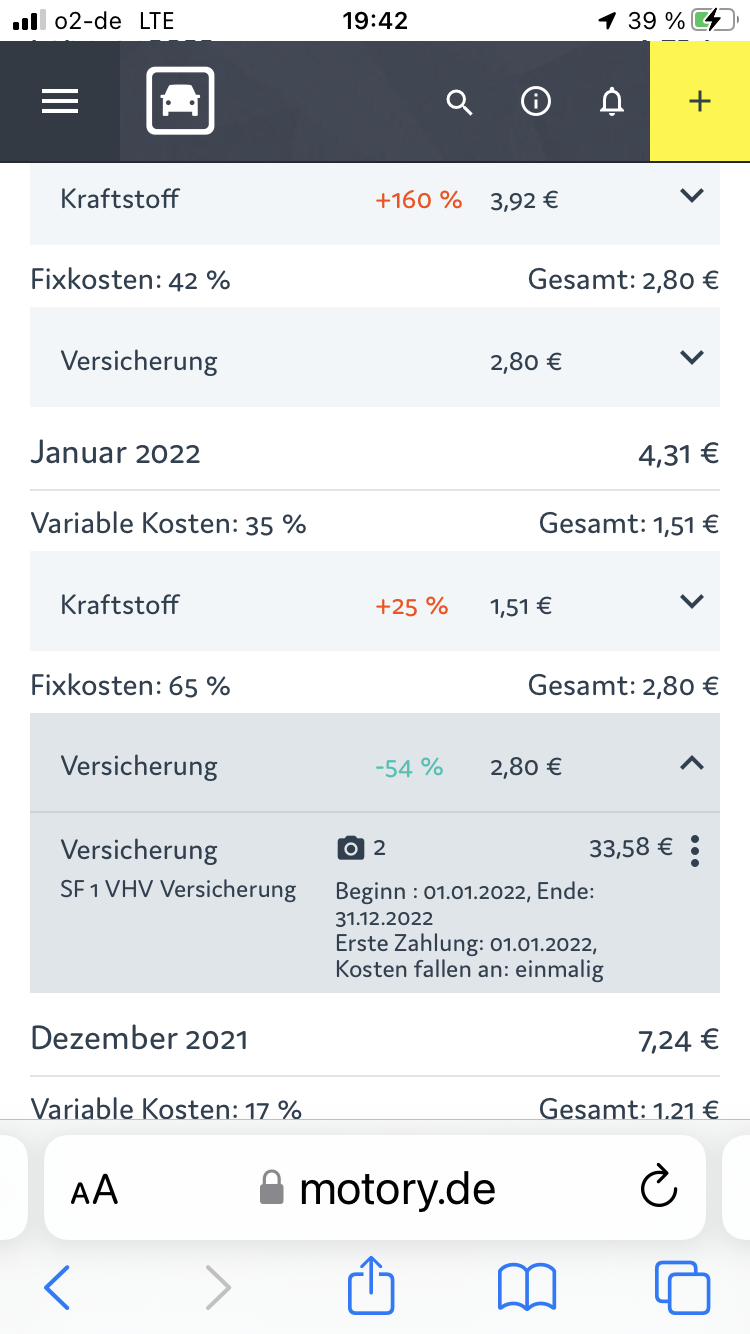Tap the yellow plus add button
Image resolution: width=750 pixels, height=1334 pixels.
700,102
